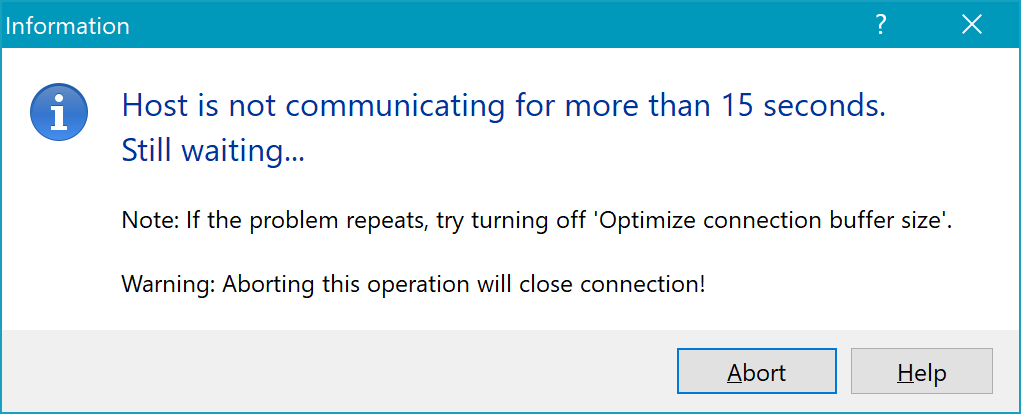Screen dimensions: 1021x414
Task: Click the gray footer area left of Abort
Action: [339, 371]
